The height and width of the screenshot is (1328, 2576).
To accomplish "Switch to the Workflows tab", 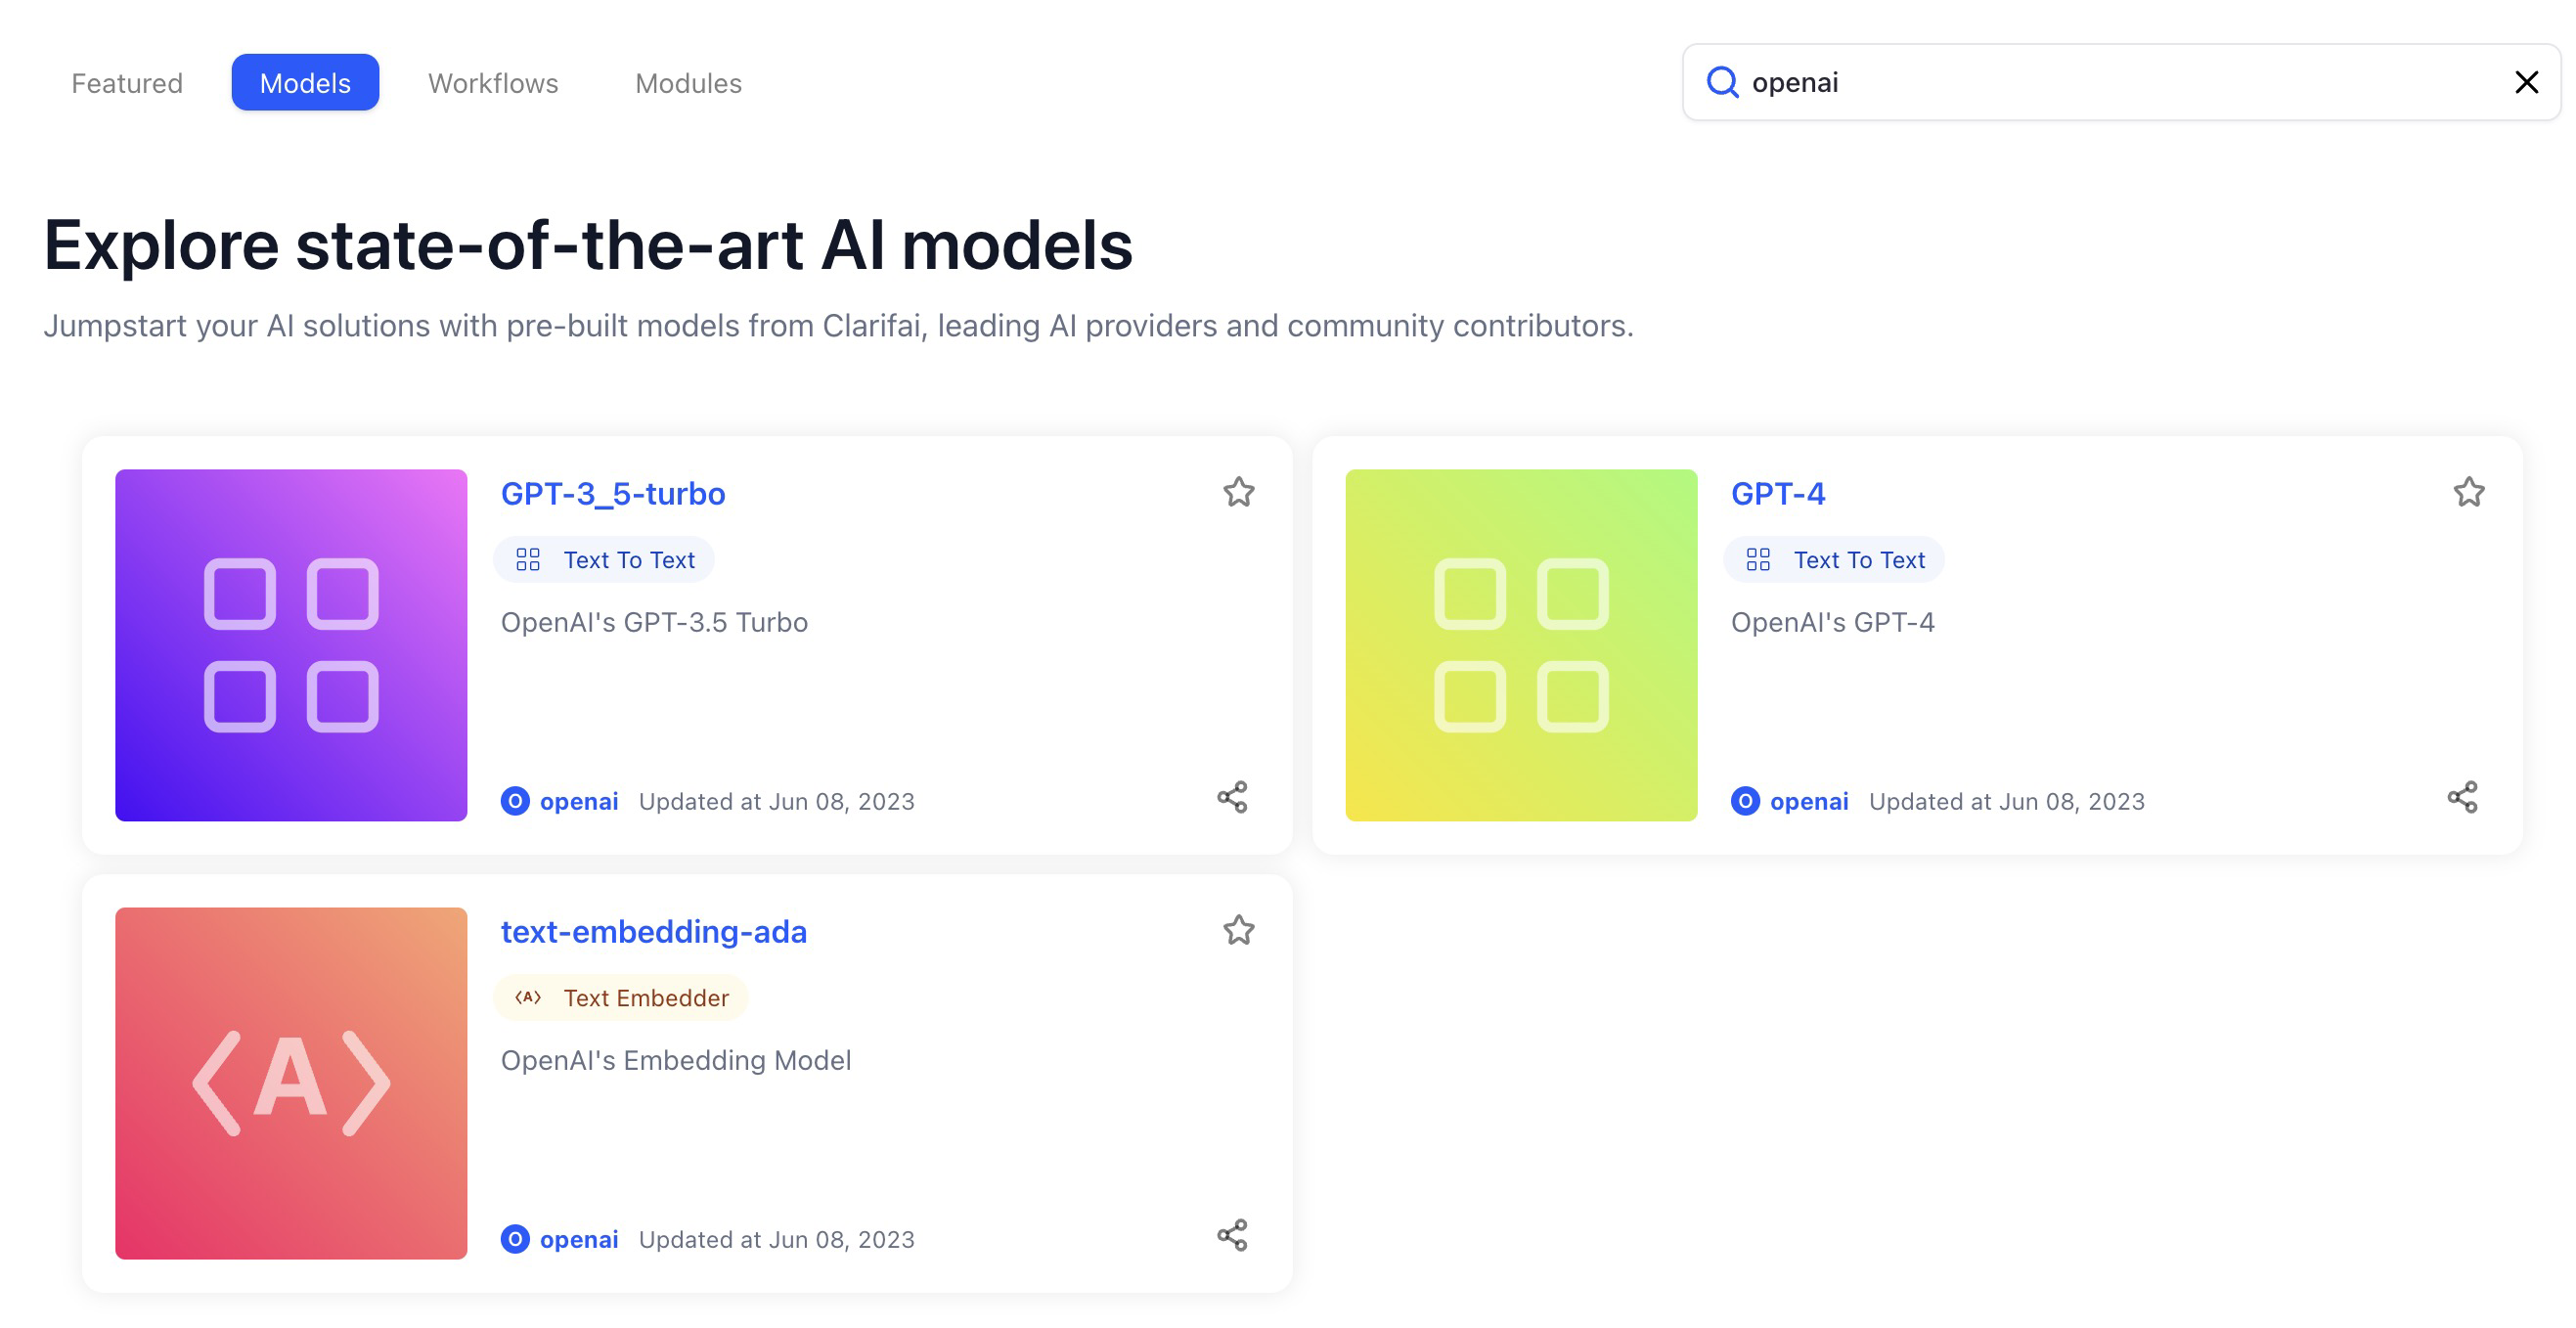I will click(x=493, y=83).
